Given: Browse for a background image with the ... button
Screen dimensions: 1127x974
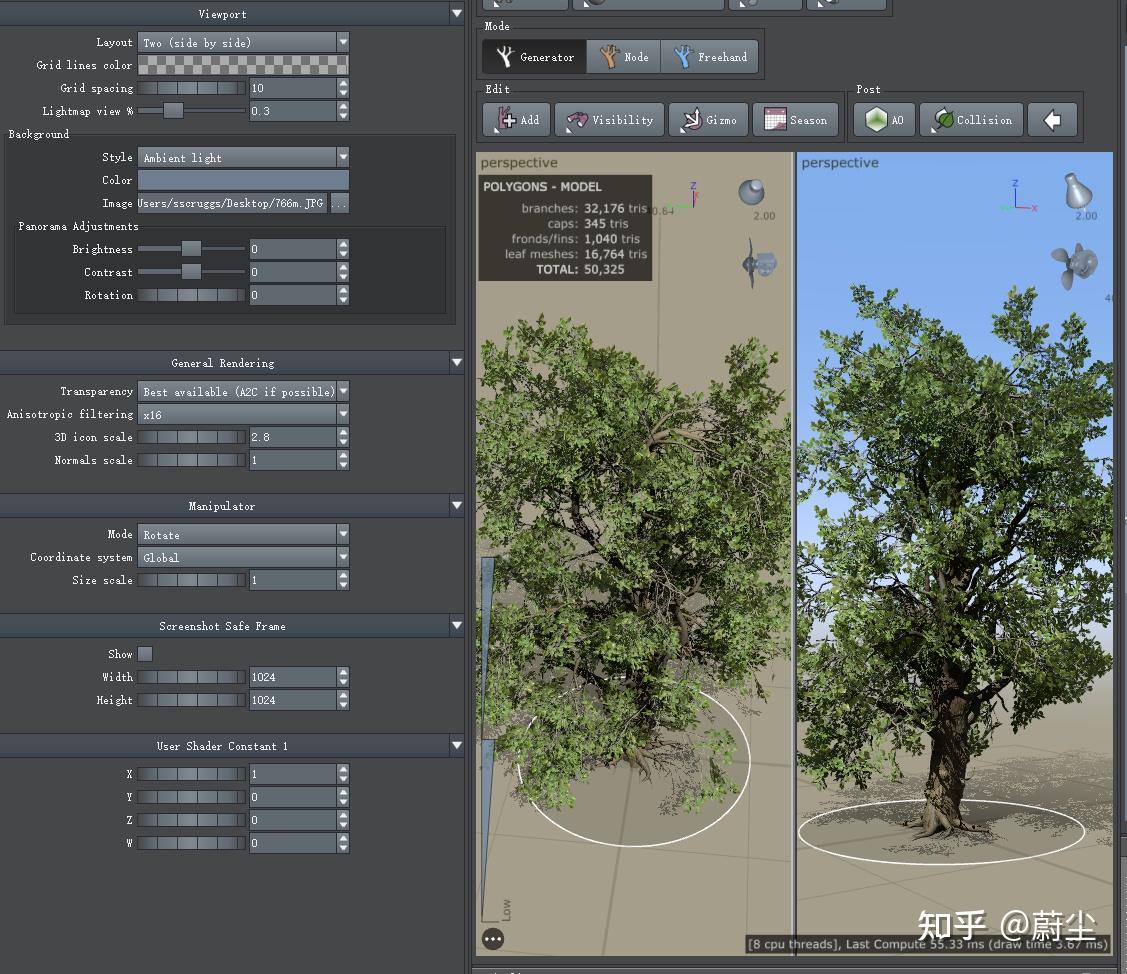Looking at the screenshot, I should [338, 203].
